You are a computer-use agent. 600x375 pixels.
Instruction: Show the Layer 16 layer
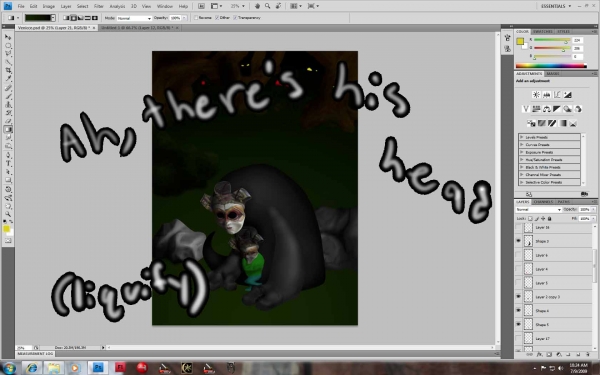[x=518, y=227]
